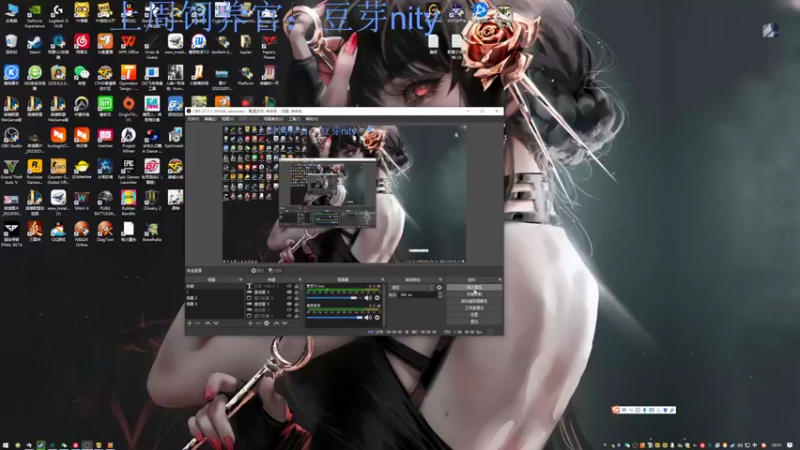The height and width of the screenshot is (450, 800).
Task: Open the green iQIYI desktop icon
Action: click(105, 107)
